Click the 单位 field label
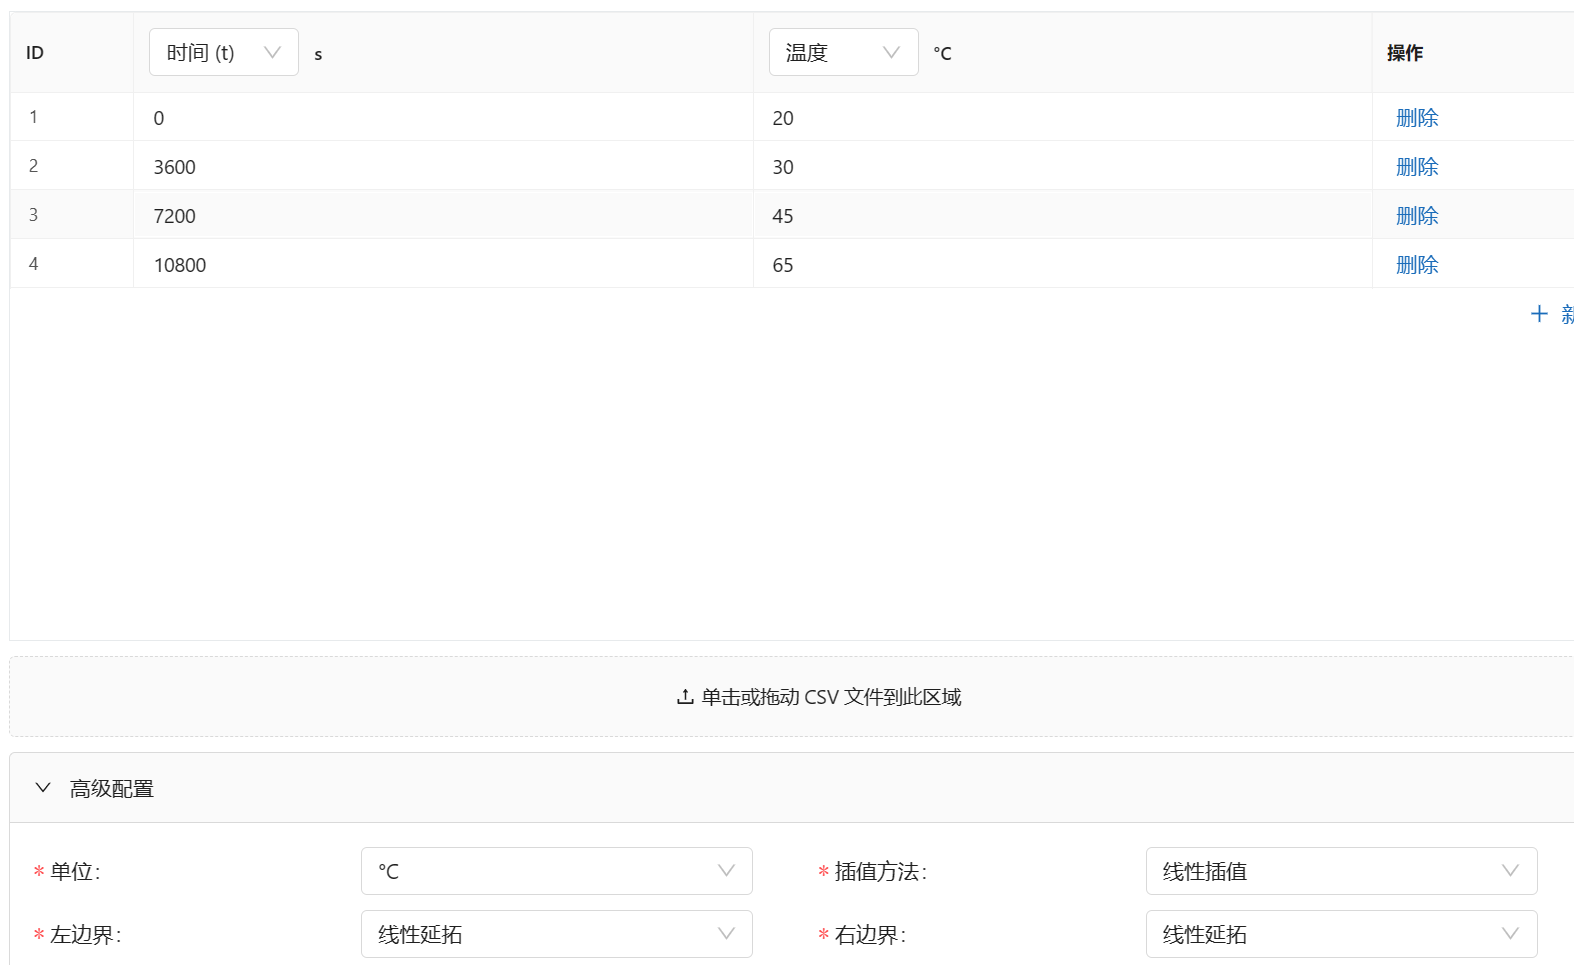1574x965 pixels. coord(75,872)
